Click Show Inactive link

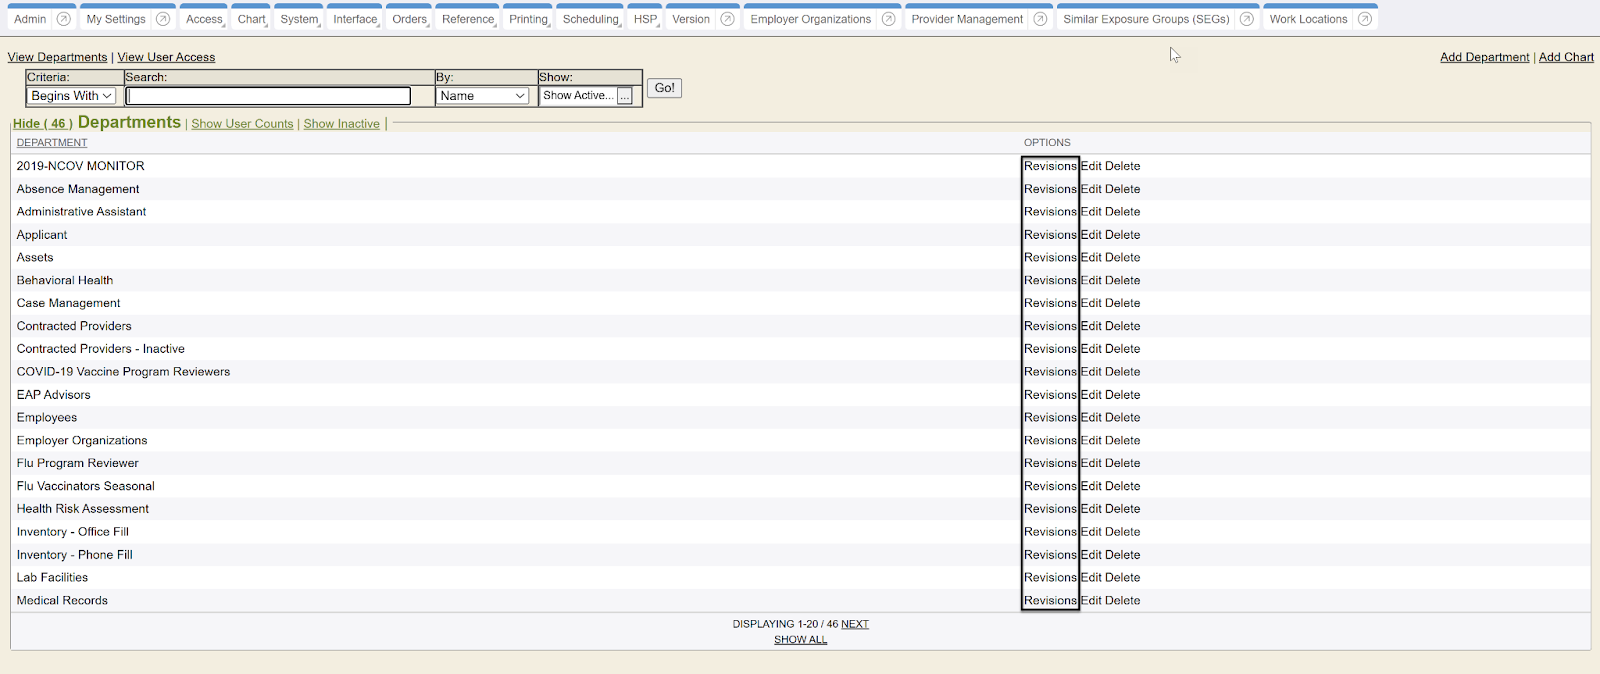pos(341,124)
